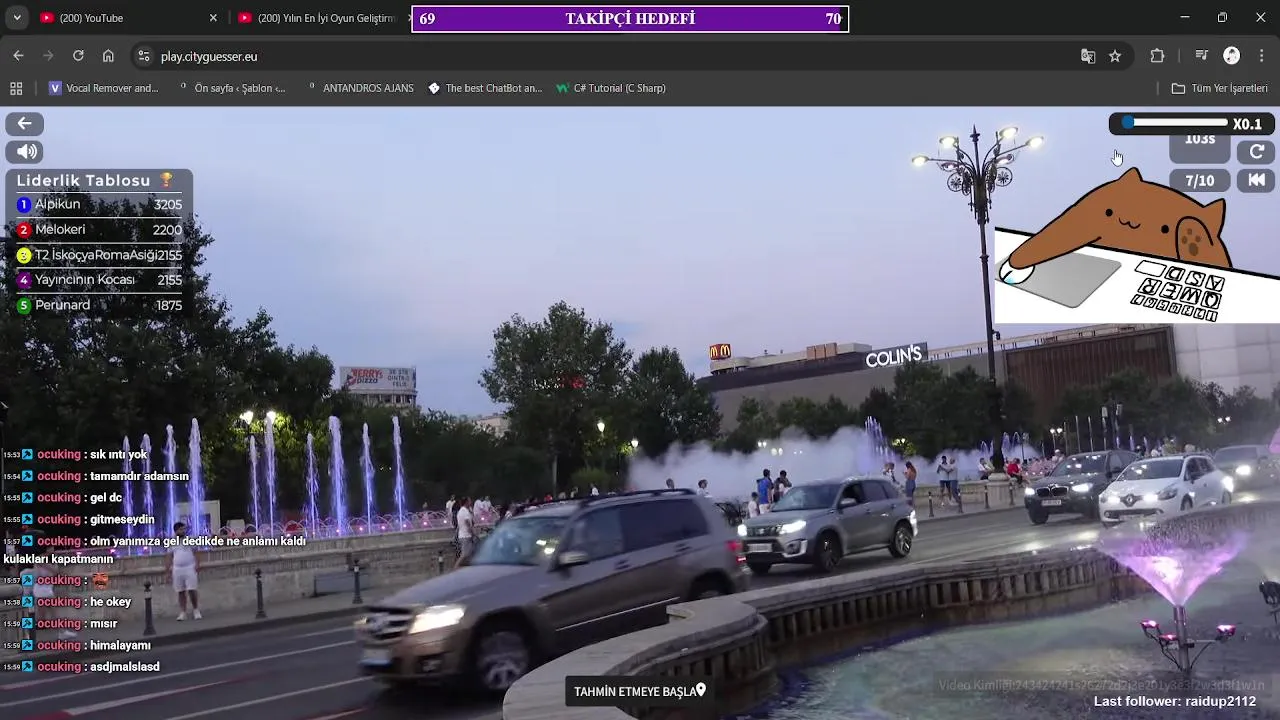The width and height of the screenshot is (1280, 720).
Task: Select Alpikun row in leaderboard
Action: (99, 204)
